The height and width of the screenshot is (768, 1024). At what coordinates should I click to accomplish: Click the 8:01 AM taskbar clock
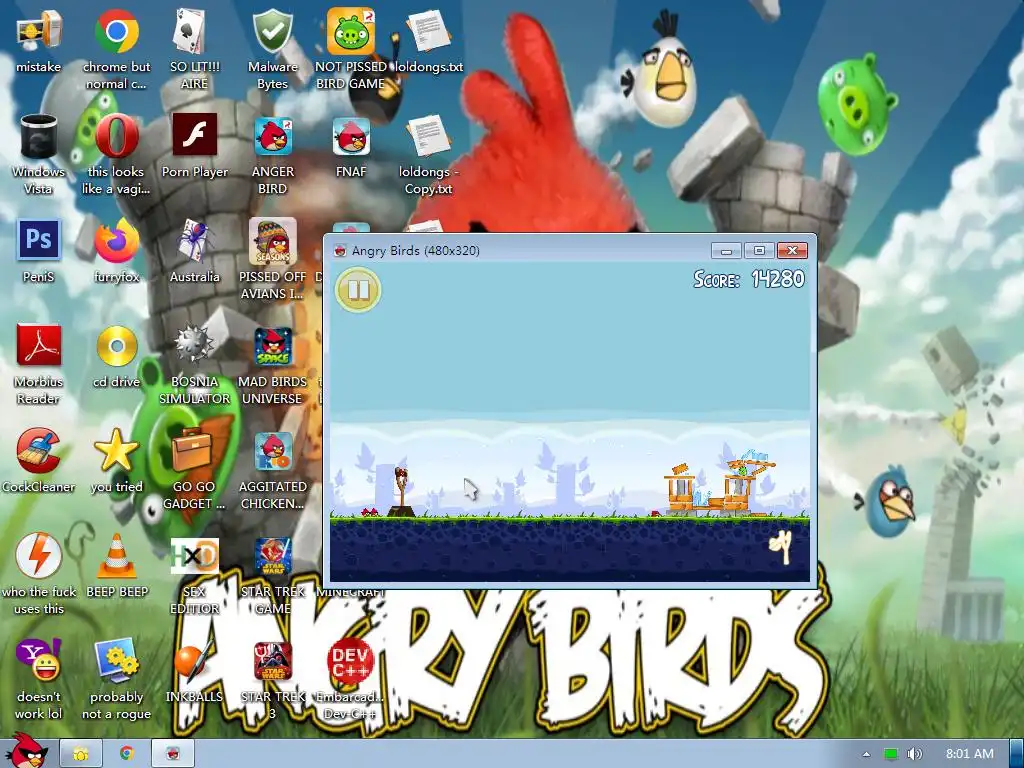point(970,754)
